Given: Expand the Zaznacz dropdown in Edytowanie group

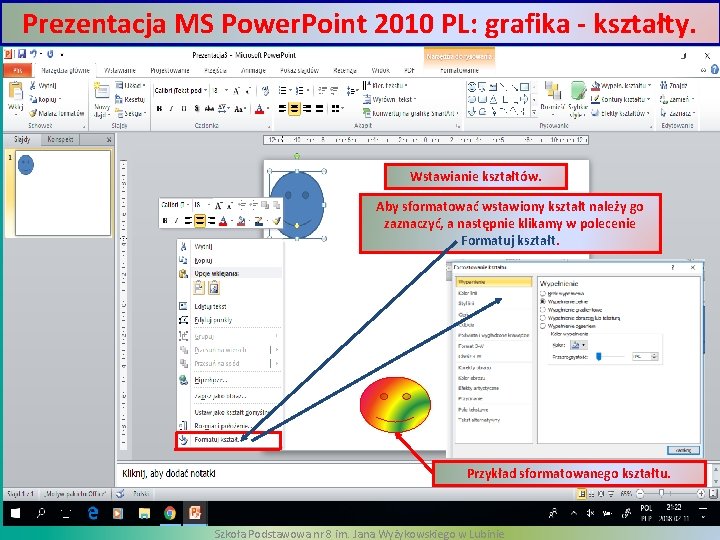Looking at the screenshot, I should [x=678, y=113].
